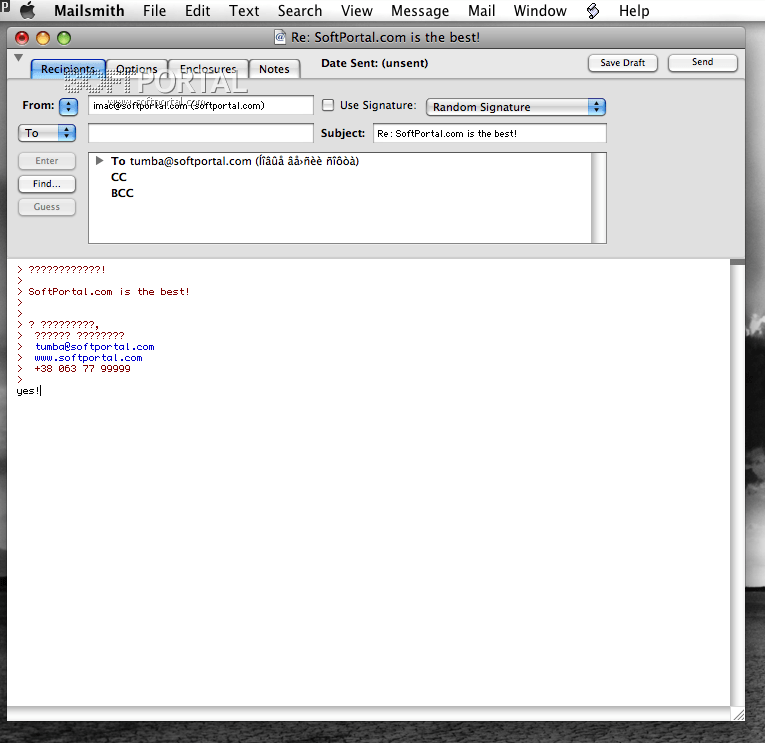Image resolution: width=765 pixels, height=743 pixels.
Task: Click the Guess button
Action: (x=47, y=207)
